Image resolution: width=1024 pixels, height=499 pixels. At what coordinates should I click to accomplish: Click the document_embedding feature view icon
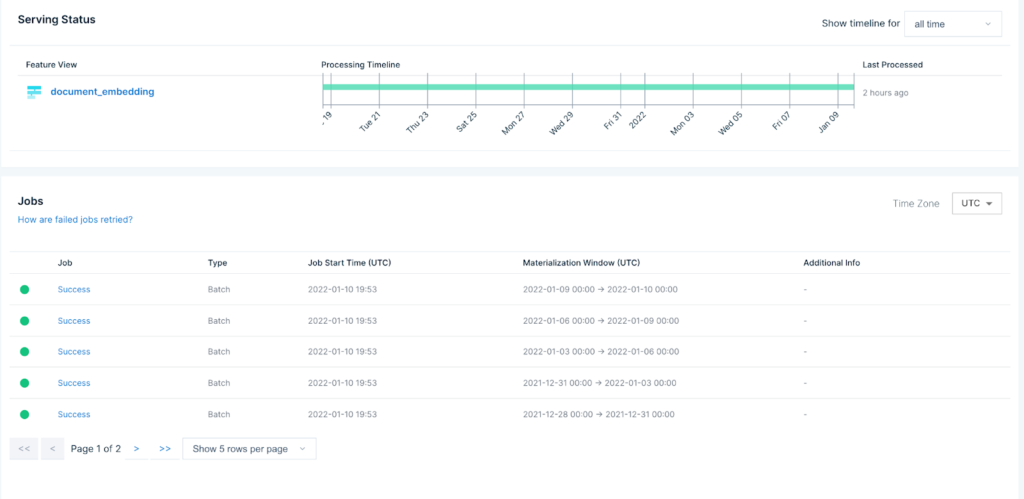34,92
